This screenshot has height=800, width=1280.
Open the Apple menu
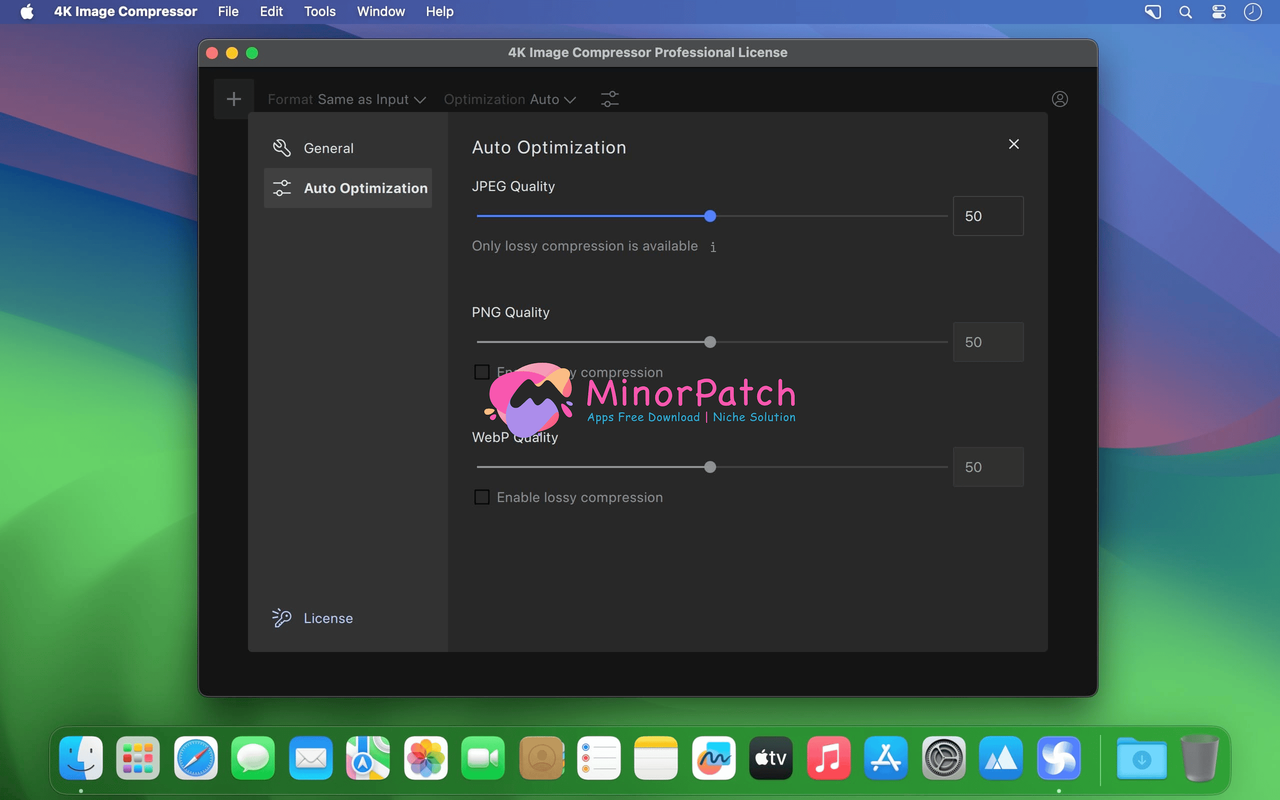point(27,12)
